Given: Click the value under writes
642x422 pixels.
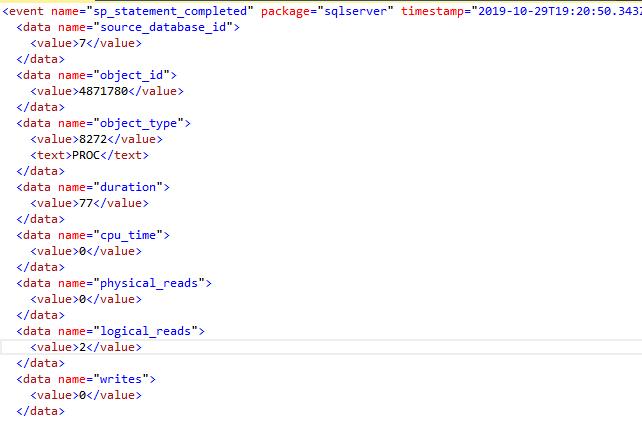Looking at the screenshot, I should [85, 395].
